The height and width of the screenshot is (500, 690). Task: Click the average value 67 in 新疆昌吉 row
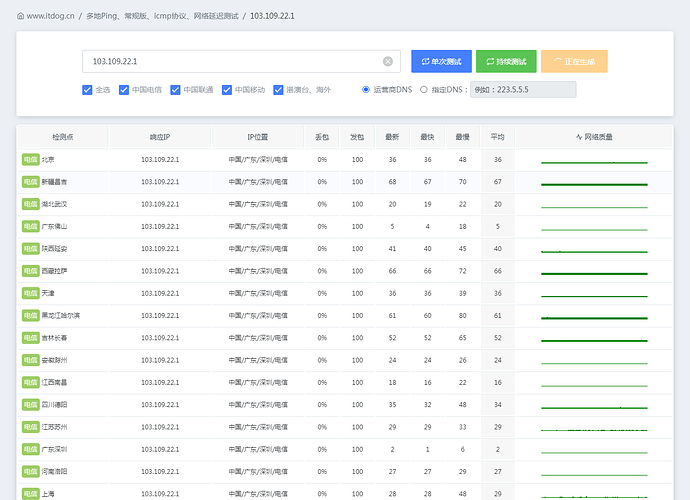[498, 182]
